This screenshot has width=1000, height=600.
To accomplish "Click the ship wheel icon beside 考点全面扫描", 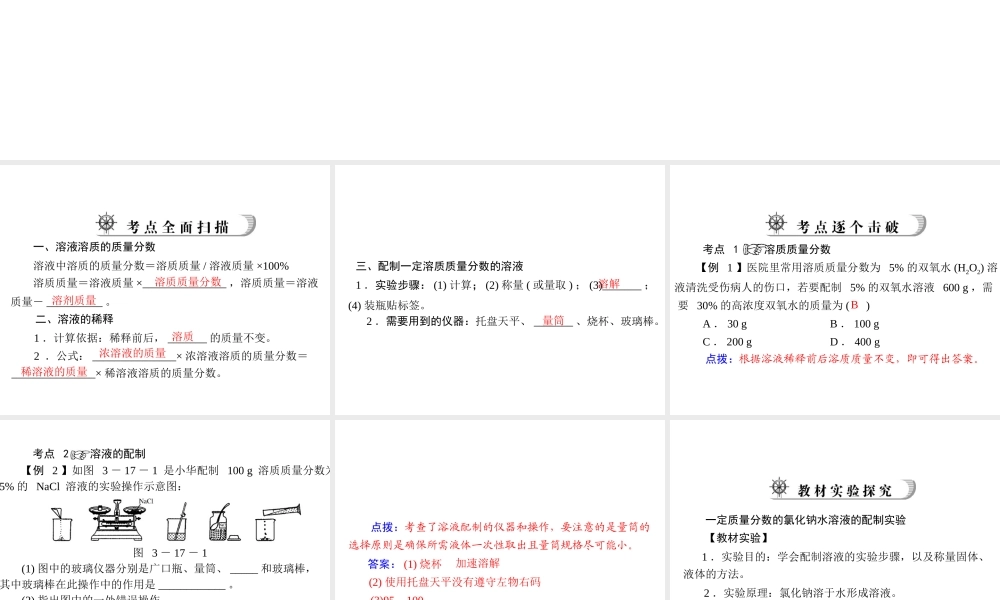I will (x=107, y=223).
